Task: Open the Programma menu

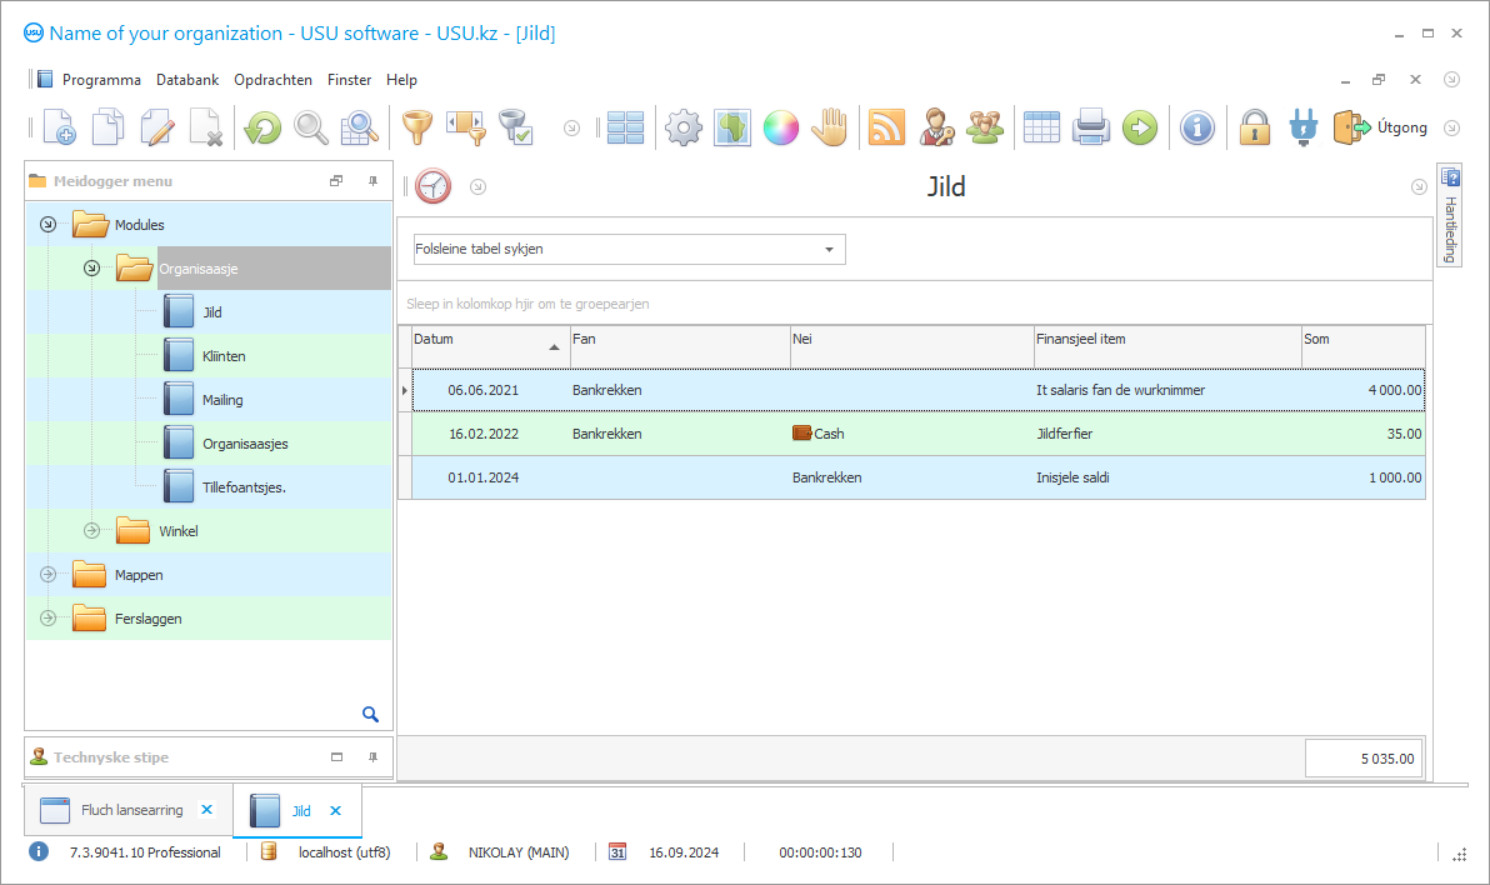Action: 101,80
